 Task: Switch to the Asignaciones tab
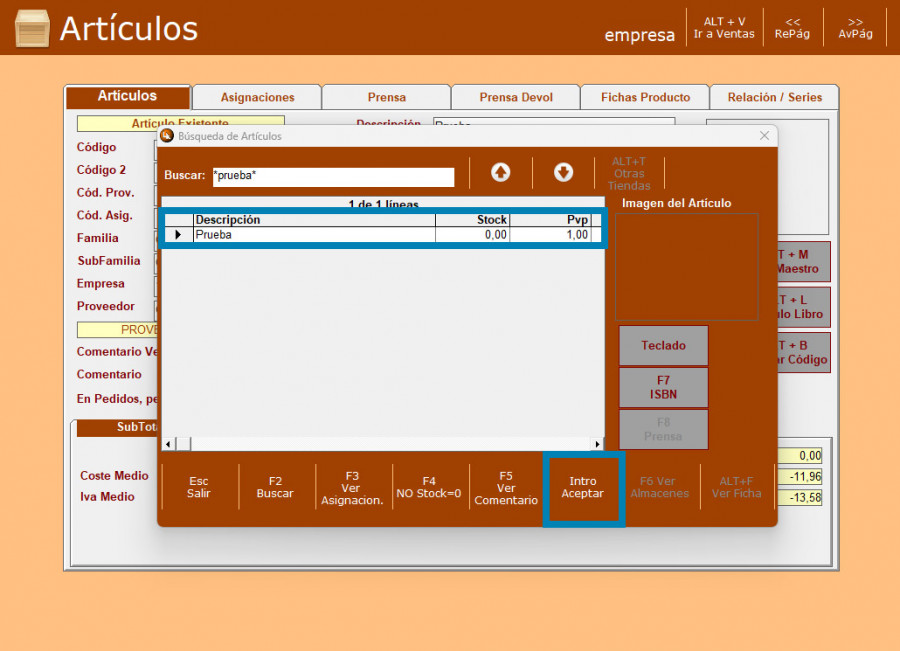[257, 97]
